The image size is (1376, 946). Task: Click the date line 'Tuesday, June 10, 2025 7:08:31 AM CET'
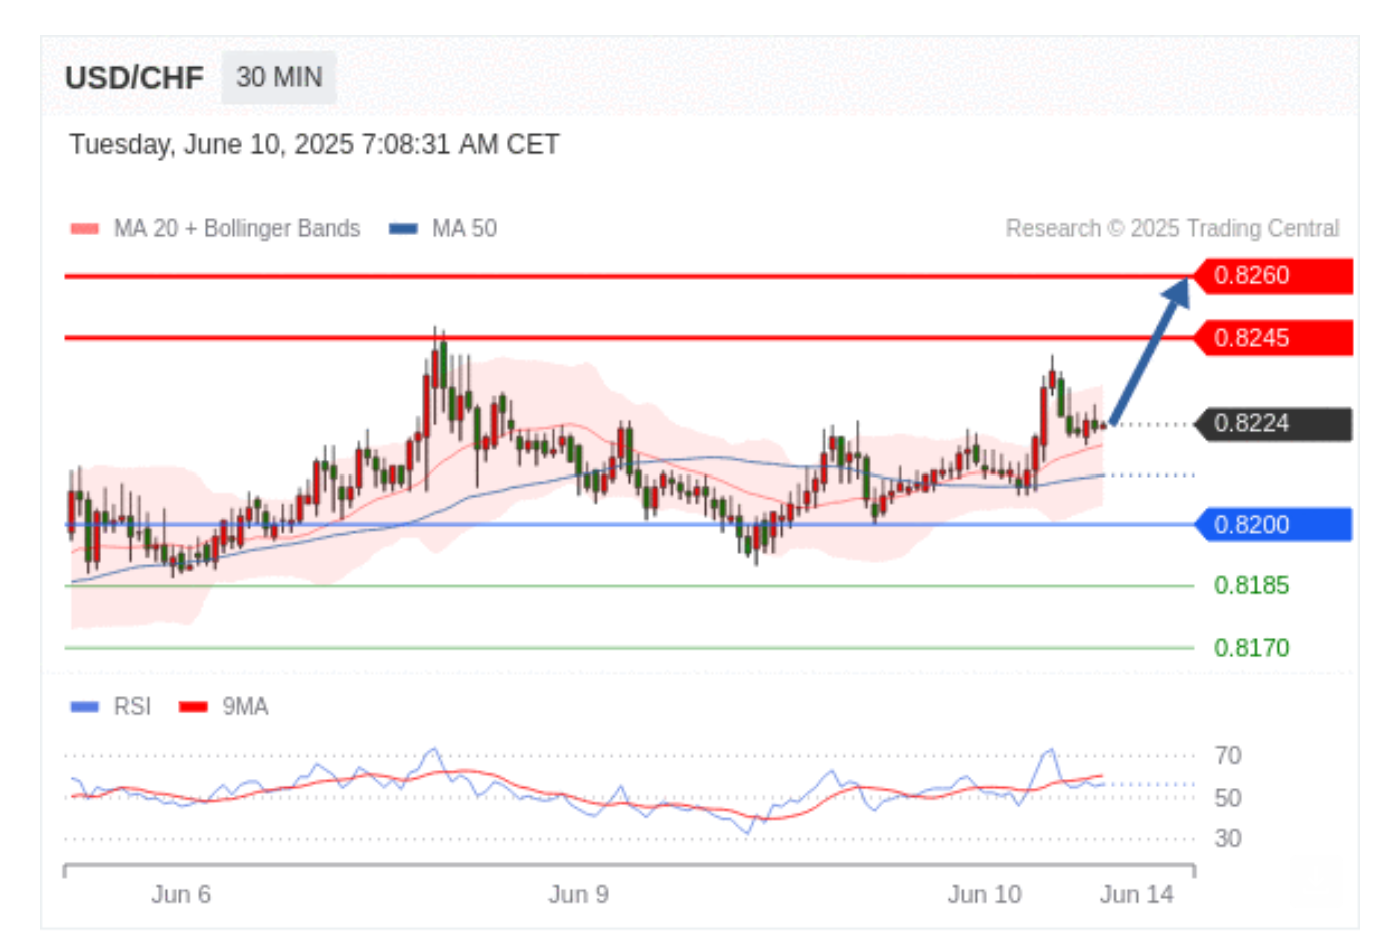[x=314, y=145]
